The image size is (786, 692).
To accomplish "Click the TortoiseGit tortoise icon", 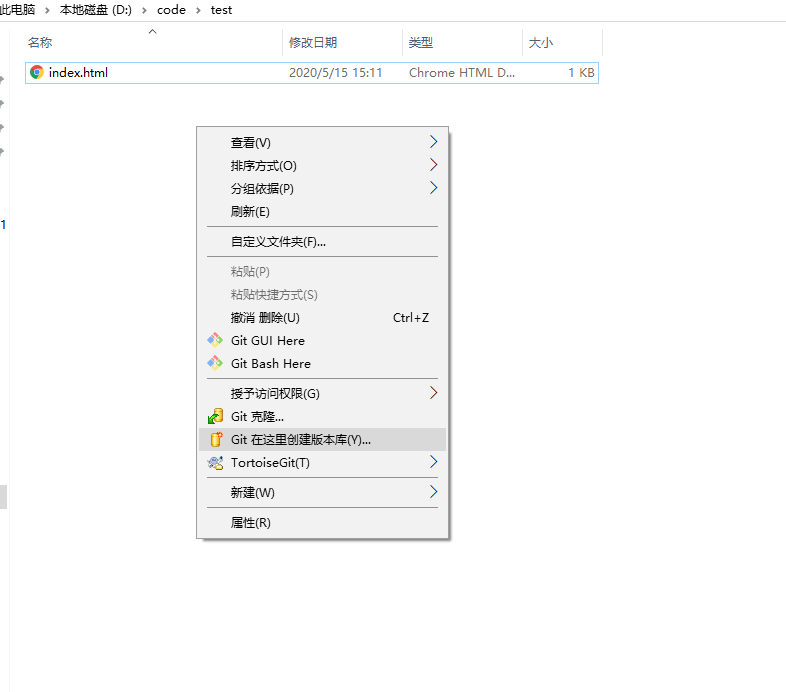I will pyautogui.click(x=216, y=462).
